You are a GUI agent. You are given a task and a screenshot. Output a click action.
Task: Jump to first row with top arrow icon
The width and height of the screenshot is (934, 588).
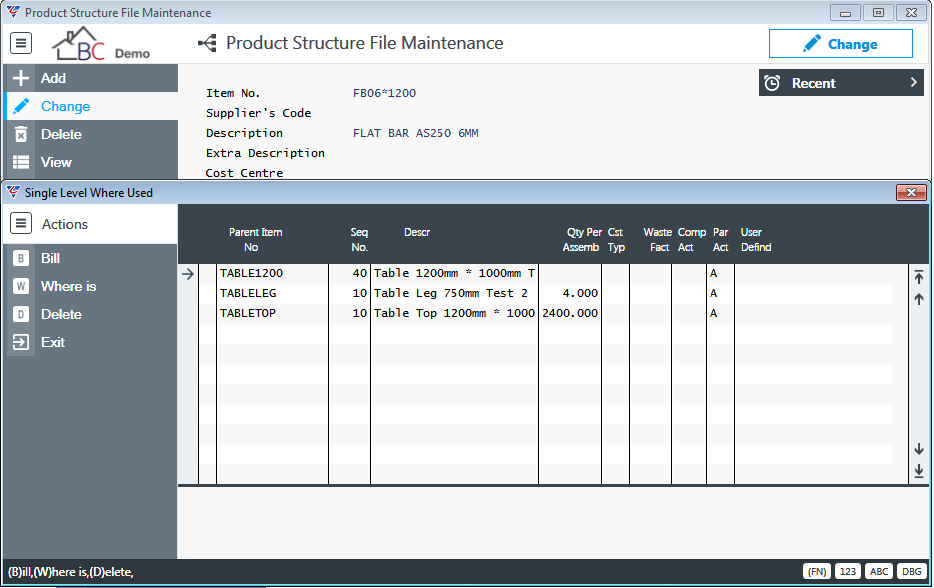click(919, 276)
